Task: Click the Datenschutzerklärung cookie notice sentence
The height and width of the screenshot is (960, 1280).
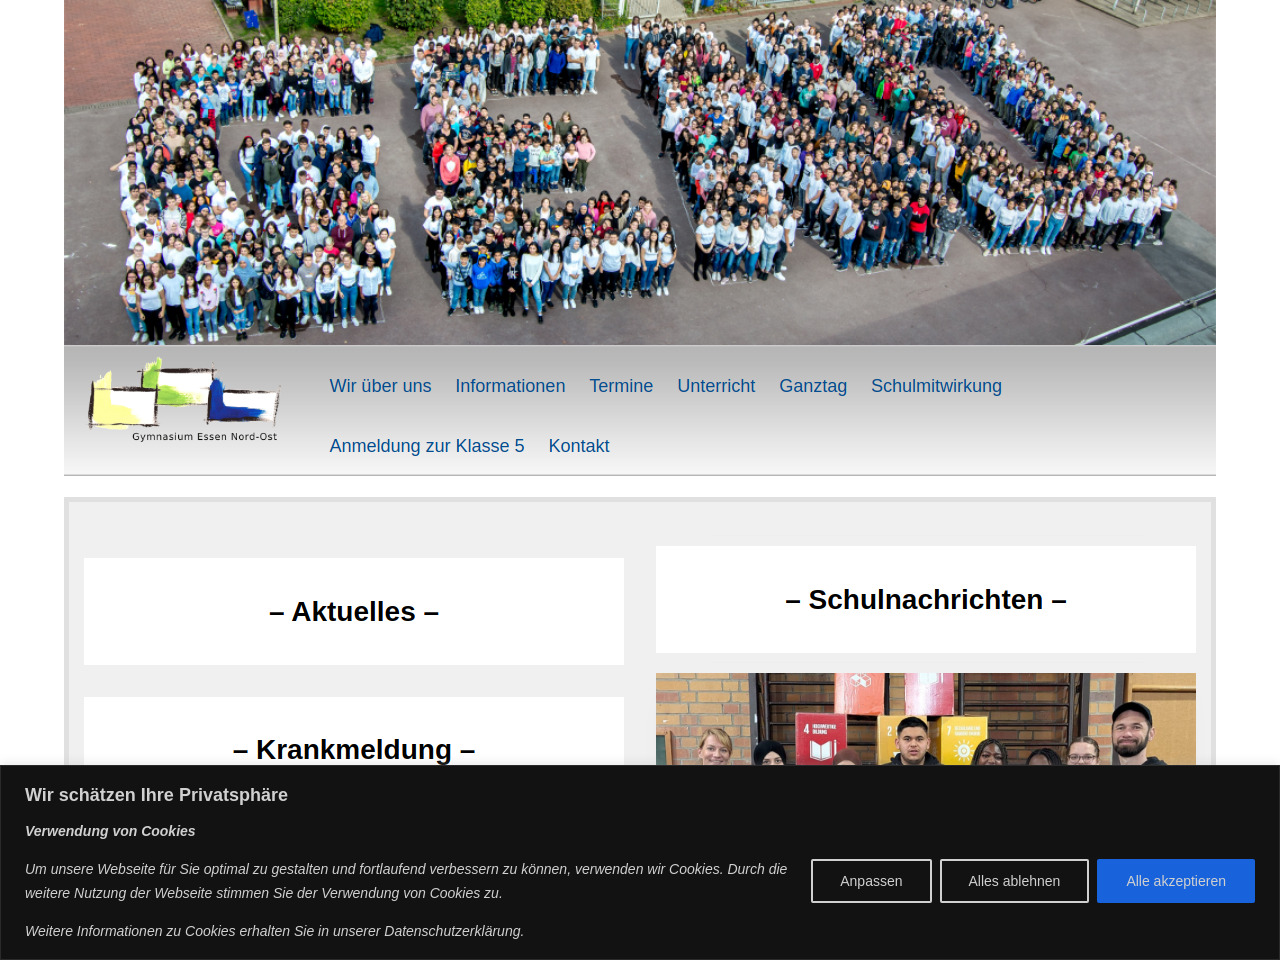Action: 274,931
